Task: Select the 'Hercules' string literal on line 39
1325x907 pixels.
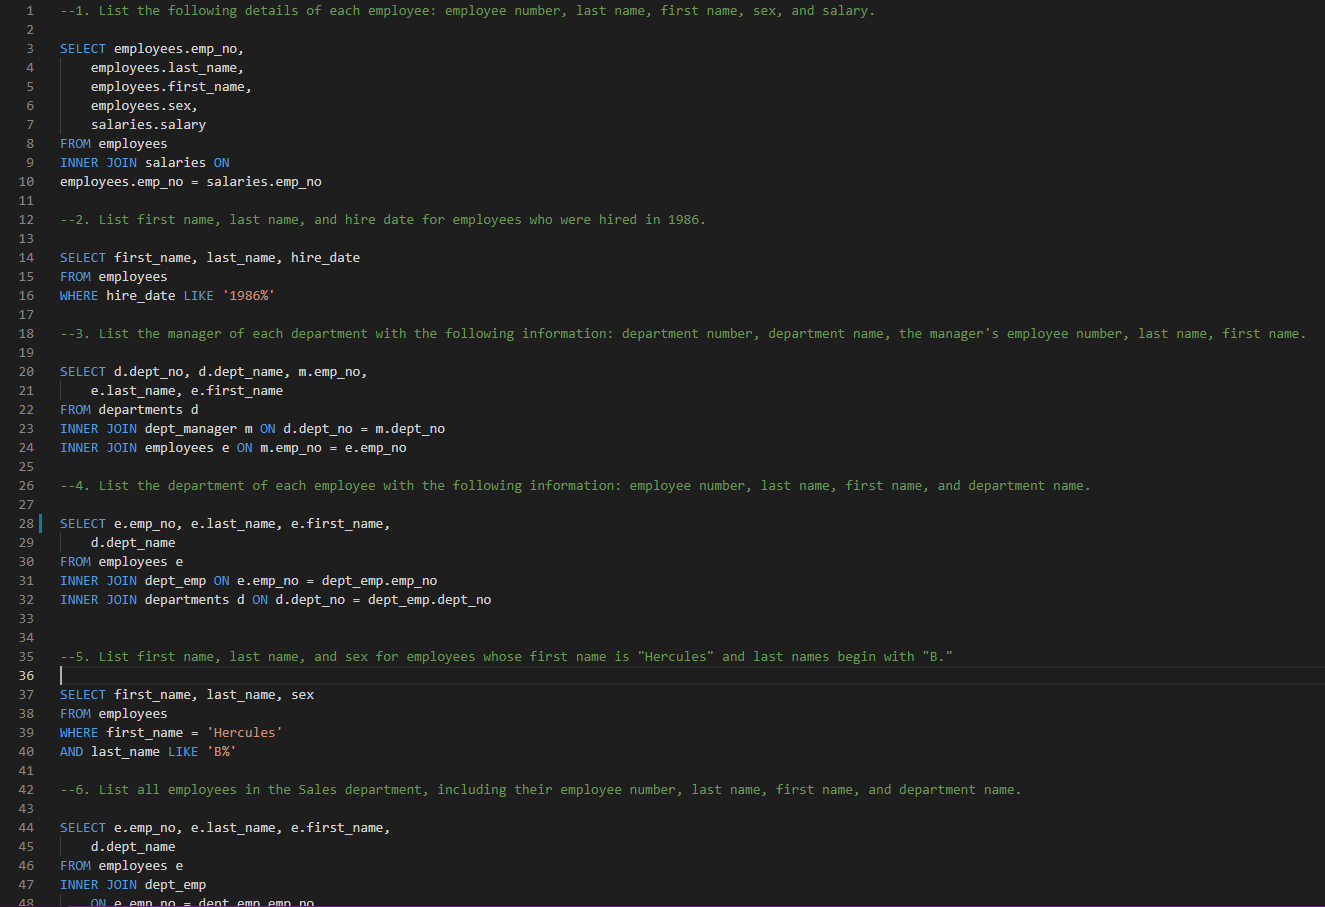Action: pos(245,732)
